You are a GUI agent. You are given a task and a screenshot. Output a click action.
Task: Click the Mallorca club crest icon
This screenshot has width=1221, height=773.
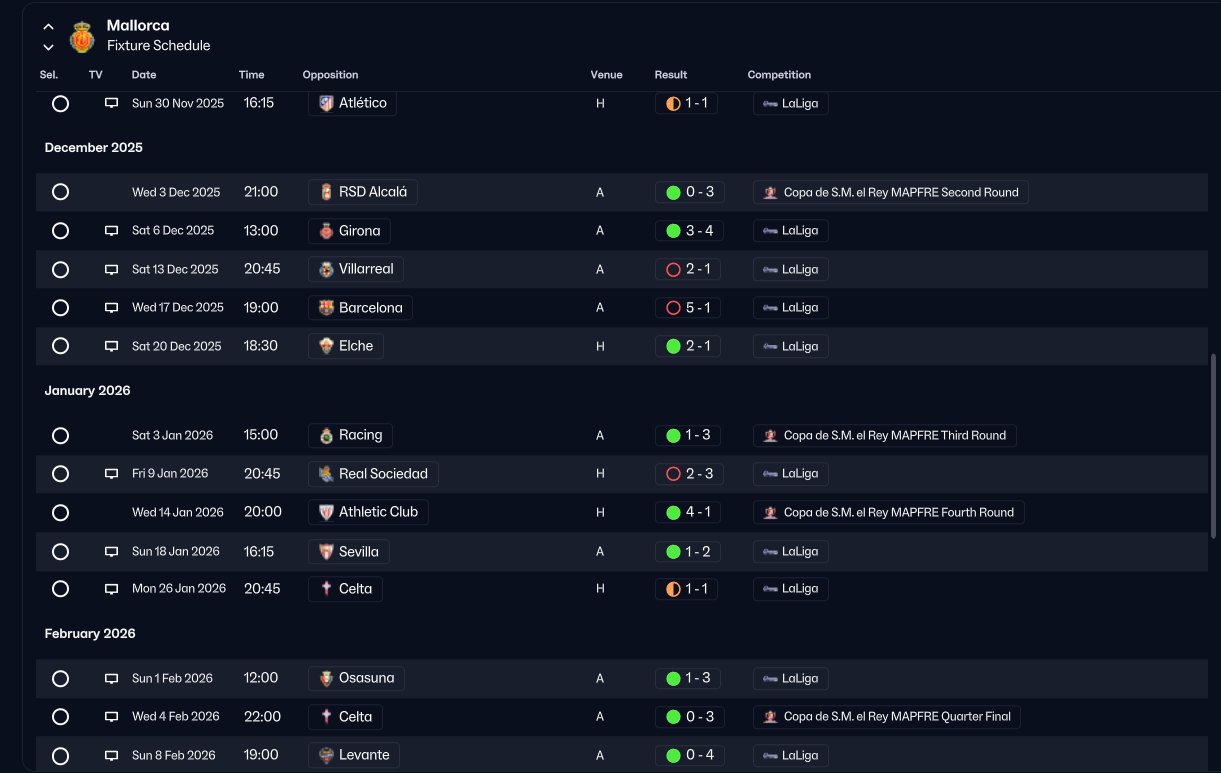tap(82, 37)
